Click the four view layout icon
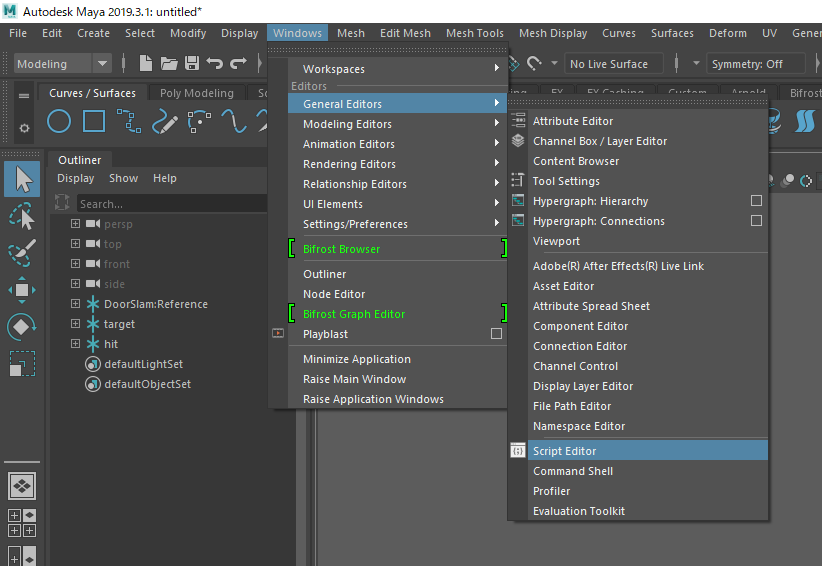This screenshot has height=566, width=822. [22, 523]
